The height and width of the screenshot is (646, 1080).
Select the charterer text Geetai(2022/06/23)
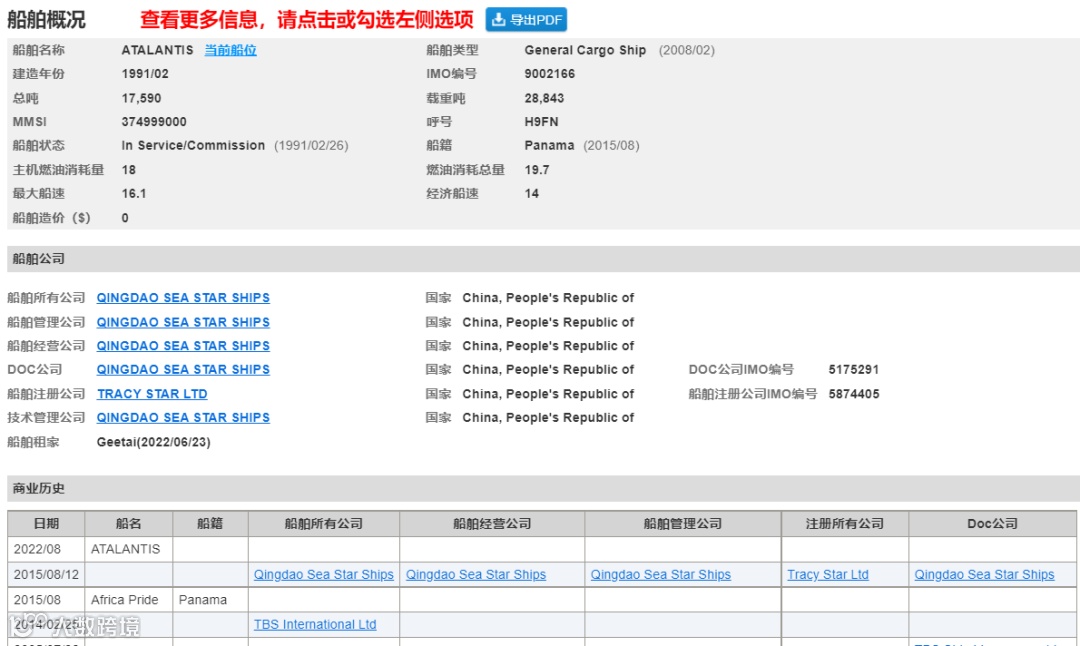[x=154, y=442]
